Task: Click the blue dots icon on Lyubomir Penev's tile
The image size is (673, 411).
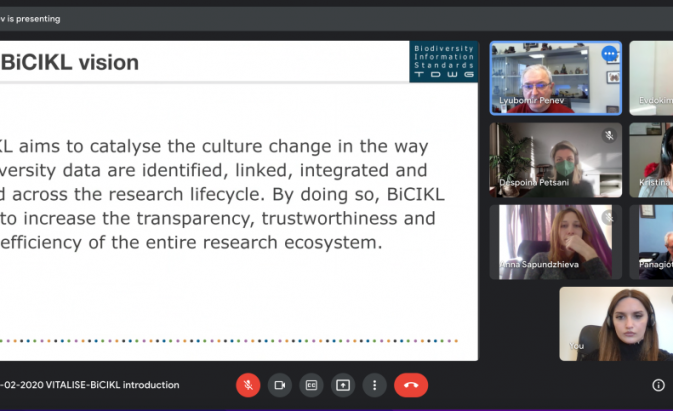Action: (608, 54)
